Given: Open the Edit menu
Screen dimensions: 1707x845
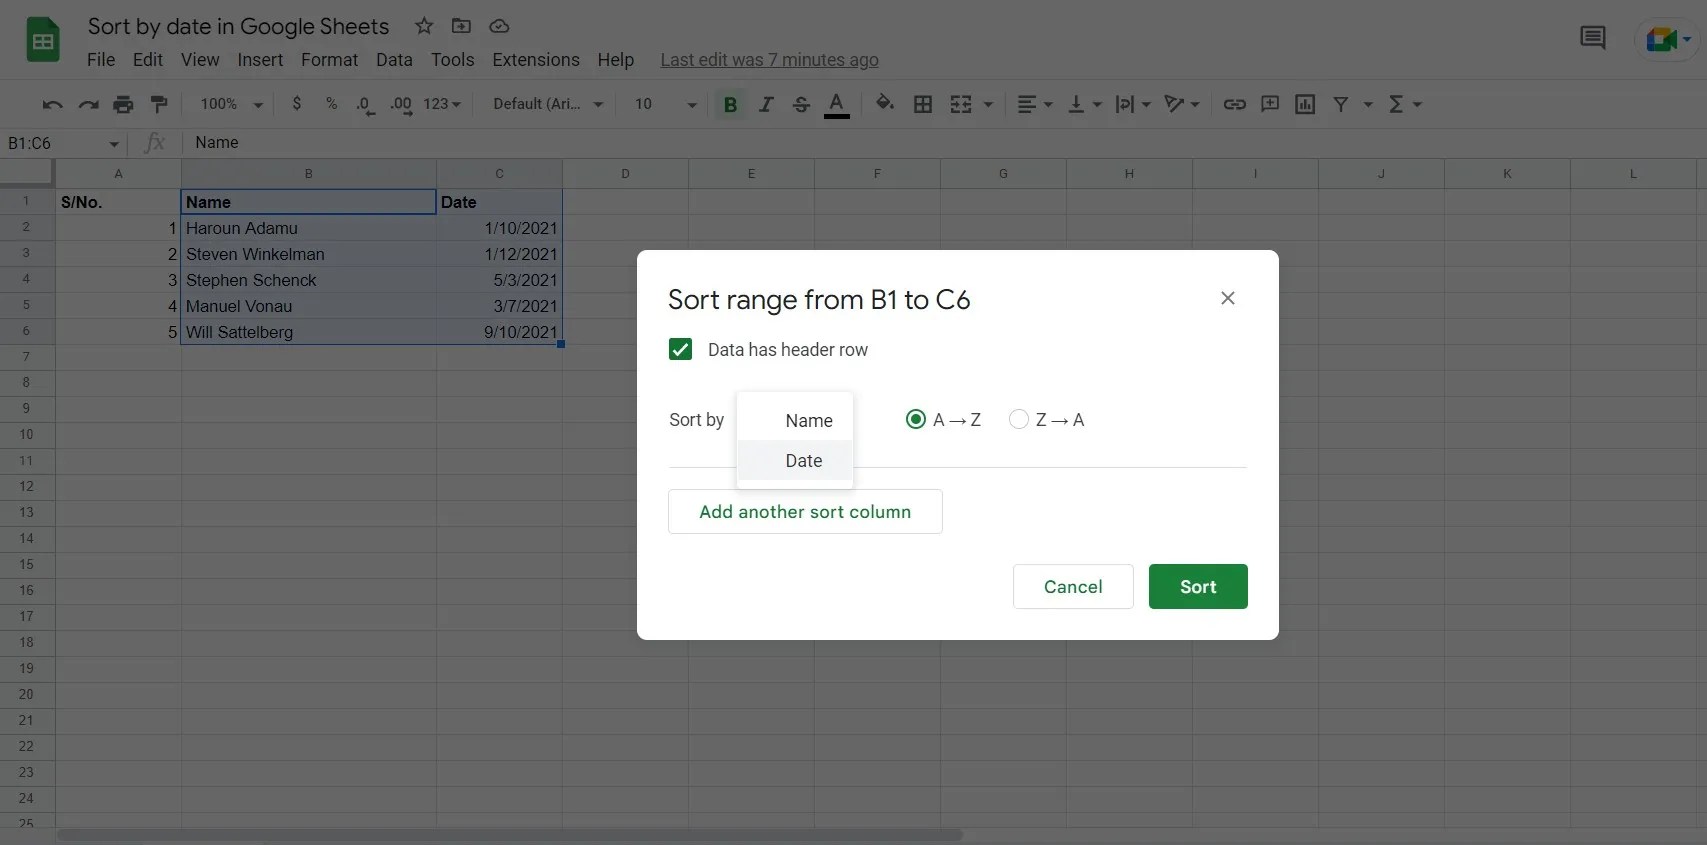Looking at the screenshot, I should (147, 60).
